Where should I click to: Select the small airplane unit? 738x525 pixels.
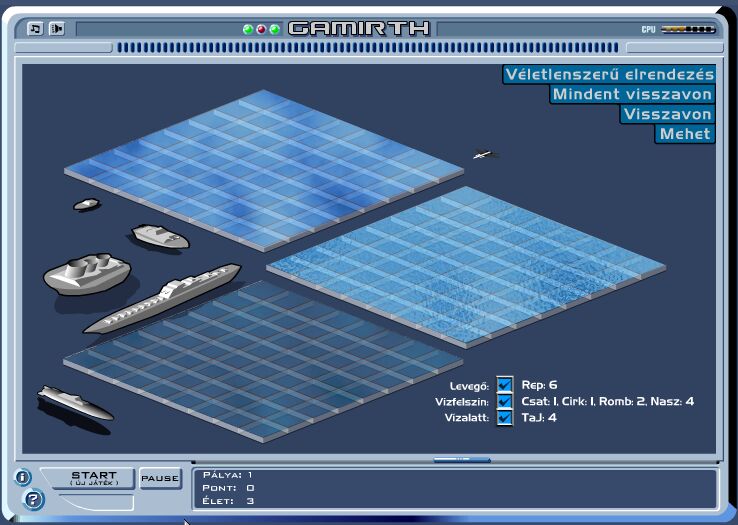(x=486, y=154)
